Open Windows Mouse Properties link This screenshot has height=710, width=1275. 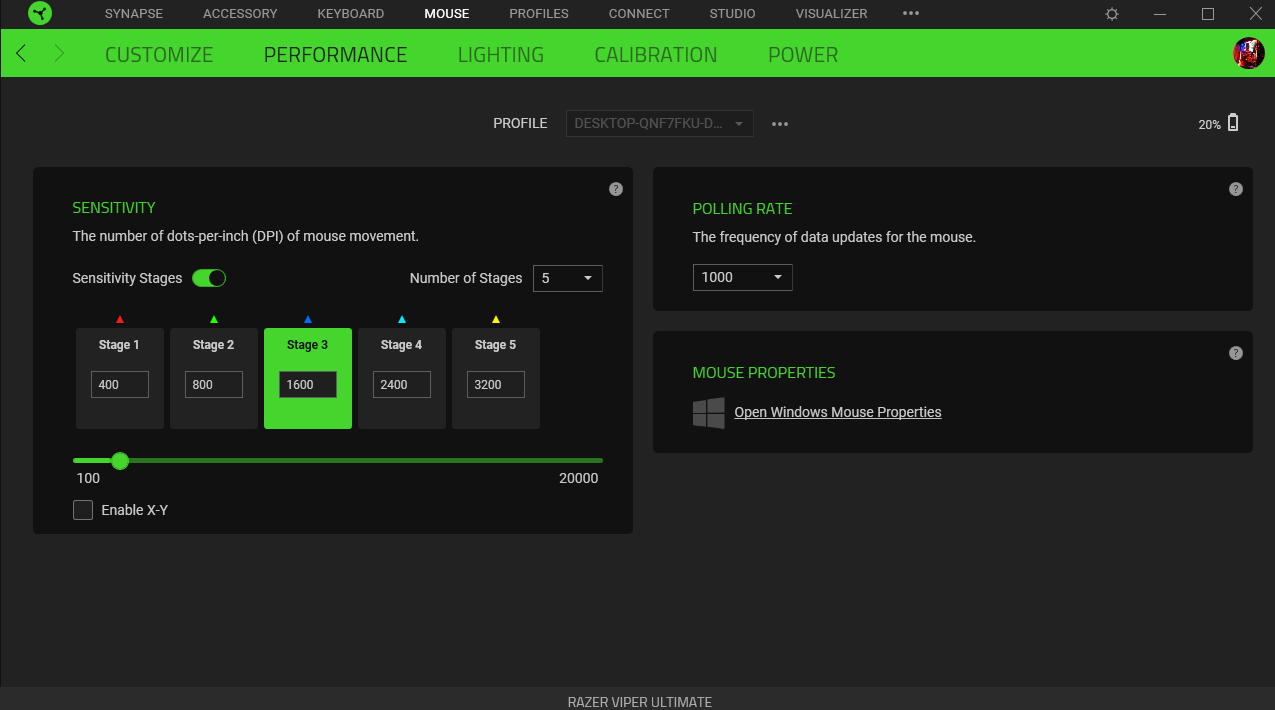point(837,412)
